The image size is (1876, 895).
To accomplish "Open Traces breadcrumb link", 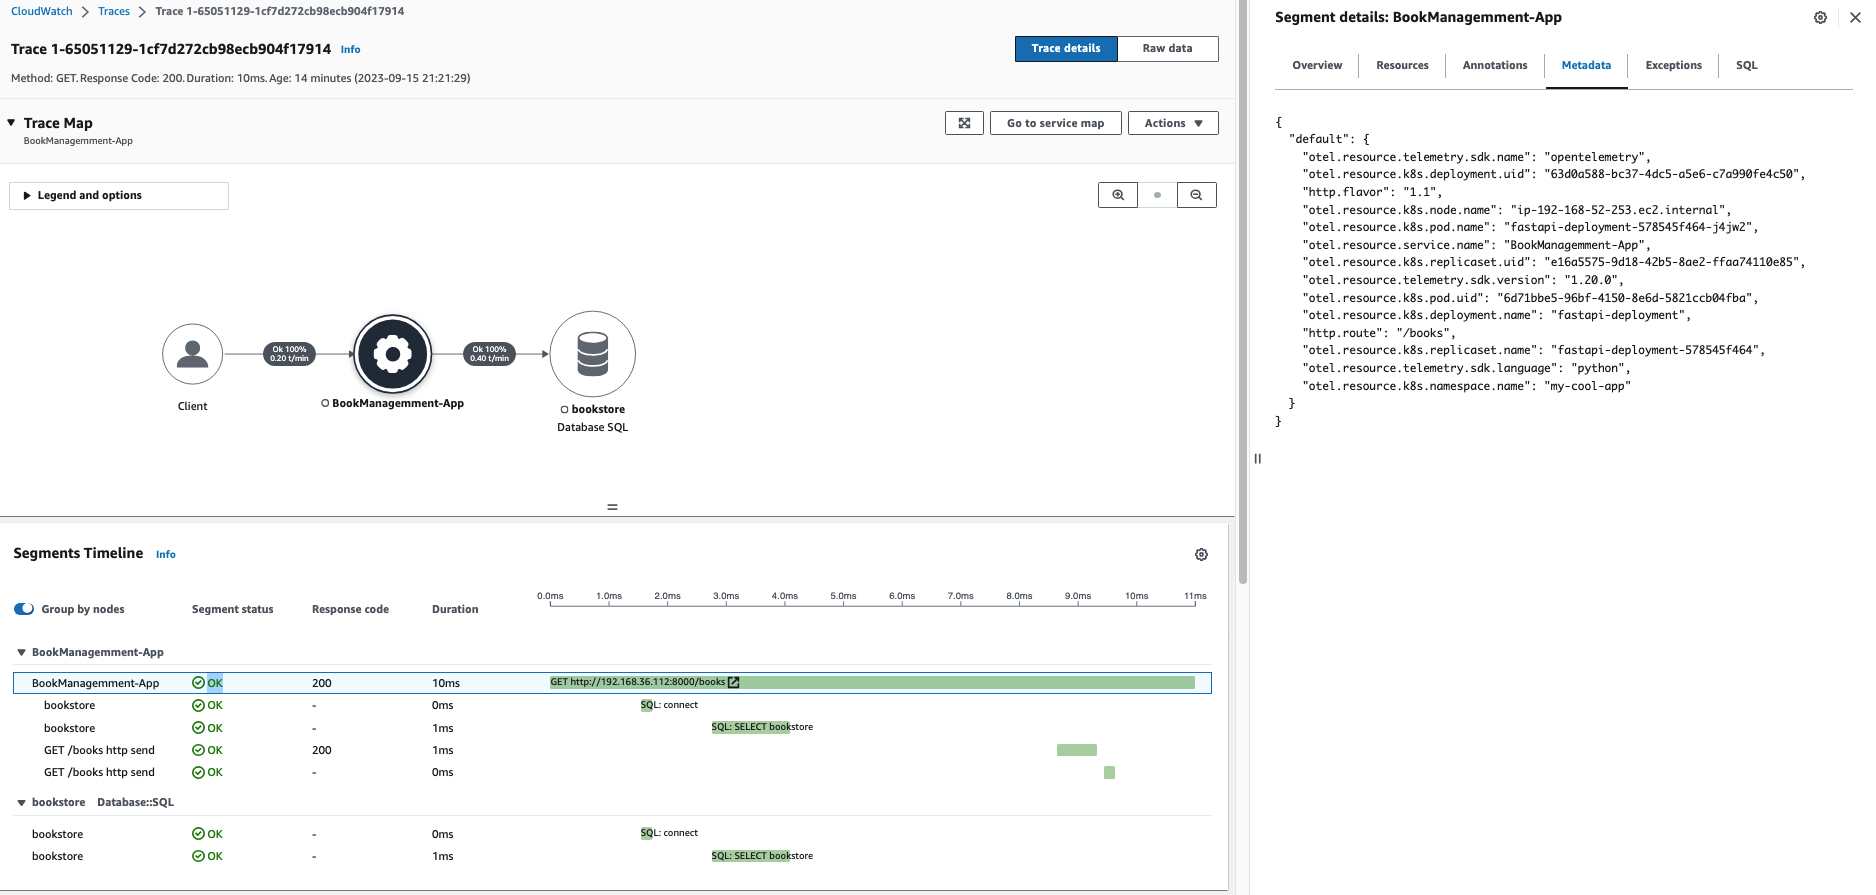I will (x=114, y=11).
